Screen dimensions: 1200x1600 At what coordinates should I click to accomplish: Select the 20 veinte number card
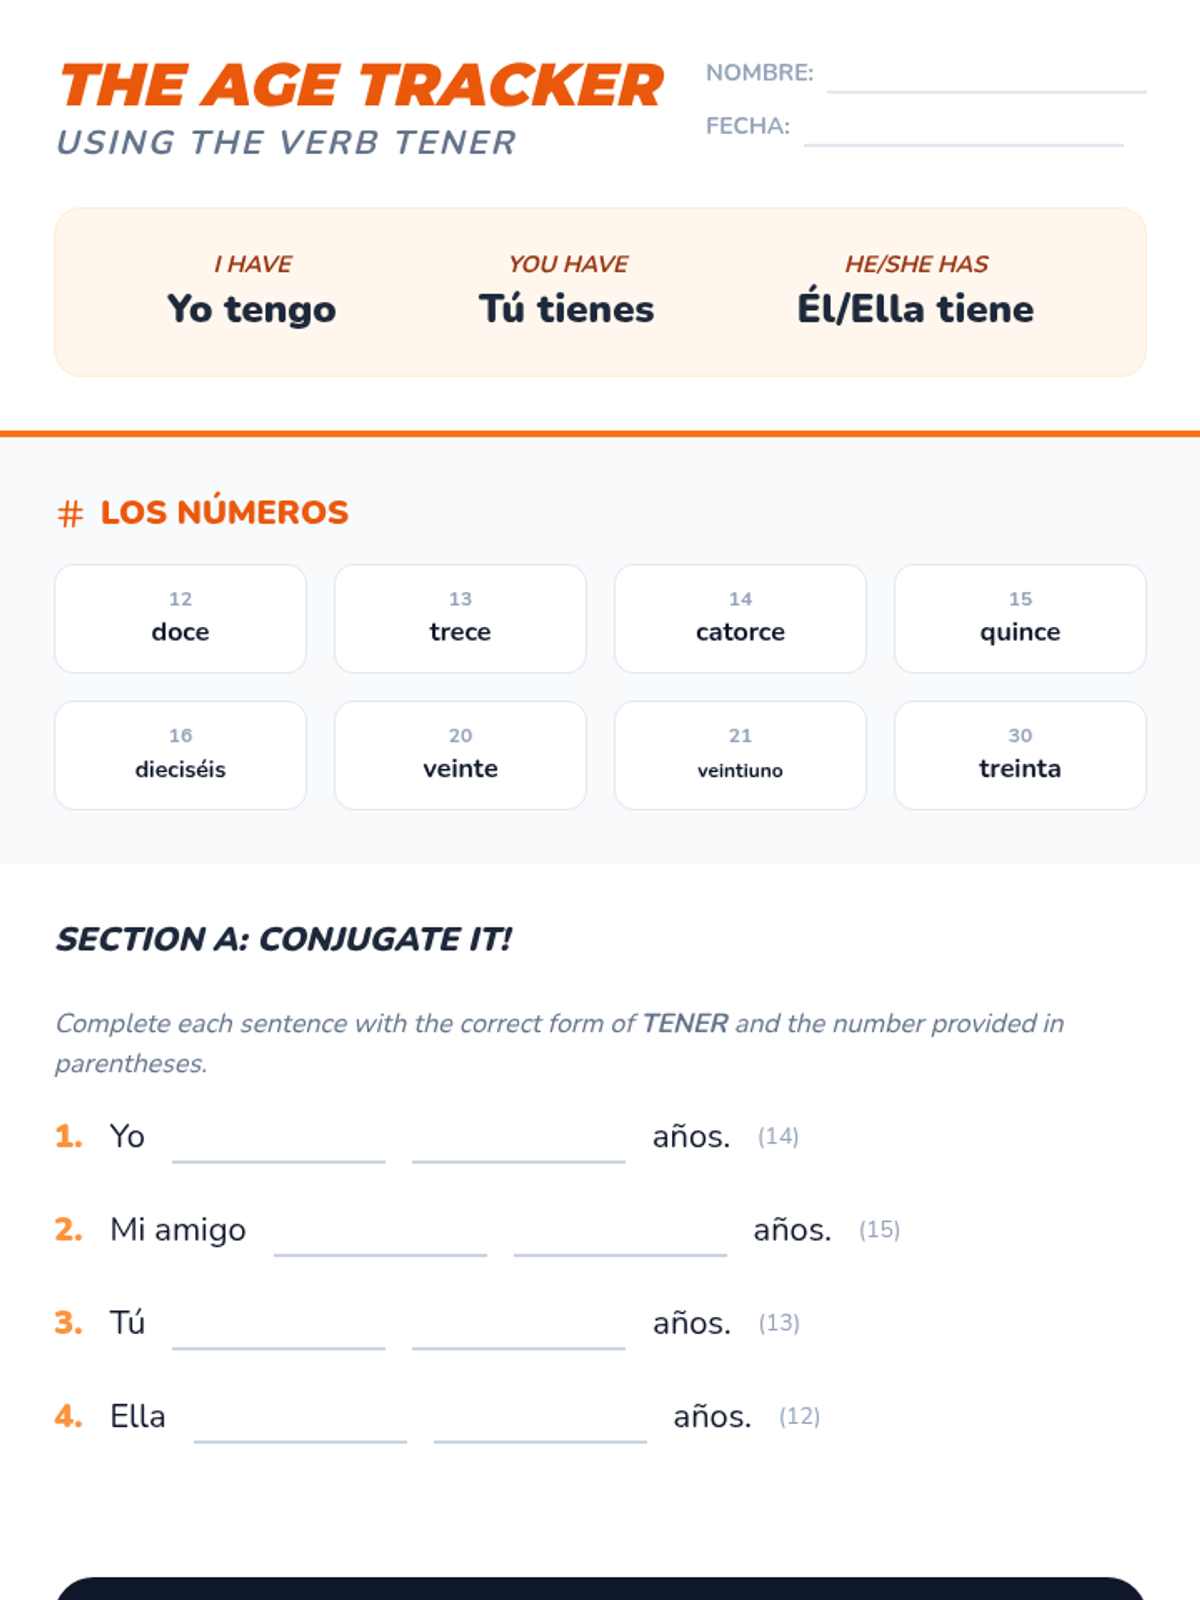pos(460,755)
